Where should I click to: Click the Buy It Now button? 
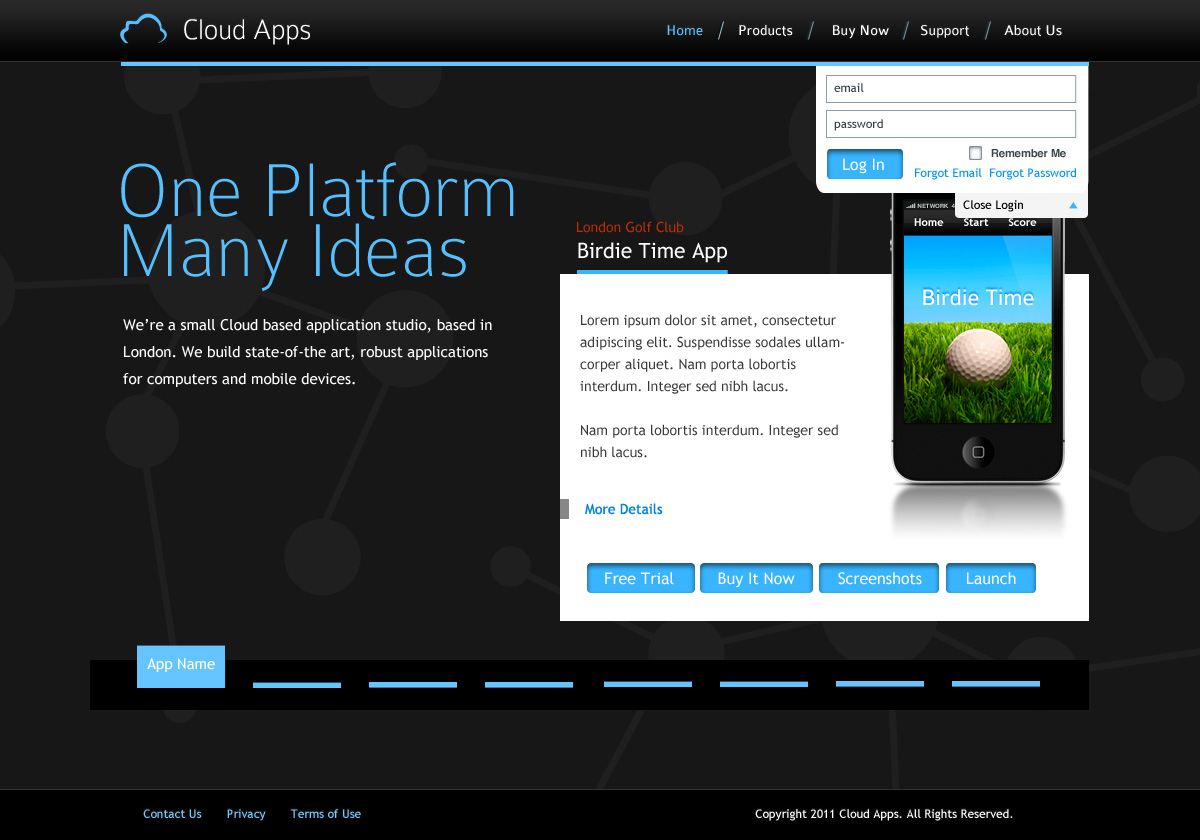click(756, 579)
